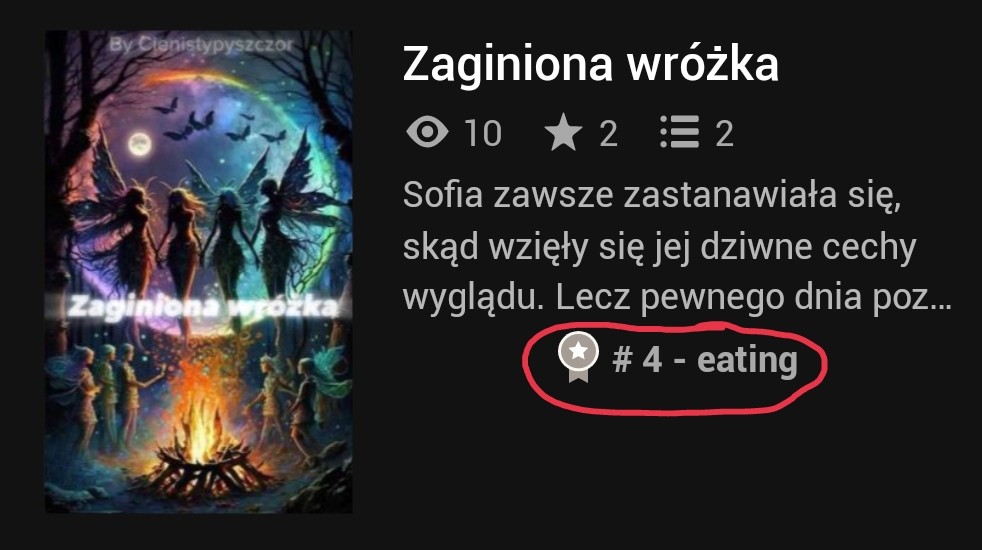Click the eye reads icon
Image resolution: width=982 pixels, height=550 pixels.
427,132
